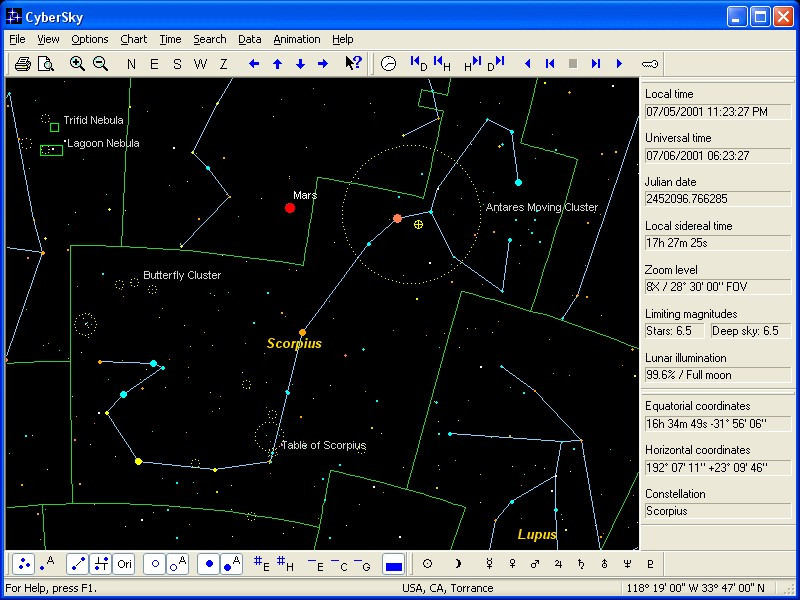Click the Local time value field
This screenshot has height=600, width=800.
click(718, 112)
